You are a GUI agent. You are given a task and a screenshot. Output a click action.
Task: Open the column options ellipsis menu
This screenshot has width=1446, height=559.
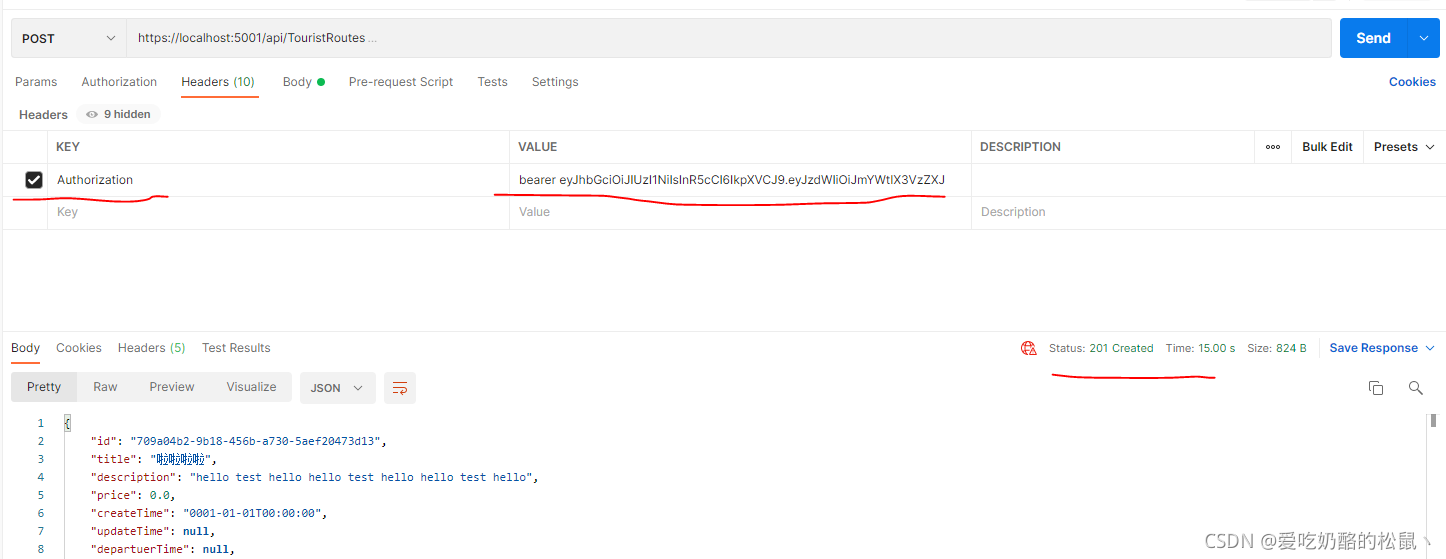pos(1273,147)
